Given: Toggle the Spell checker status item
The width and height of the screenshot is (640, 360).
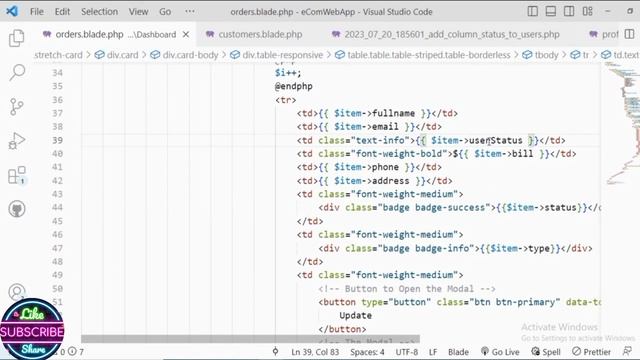Looking at the screenshot, I should (546, 352).
